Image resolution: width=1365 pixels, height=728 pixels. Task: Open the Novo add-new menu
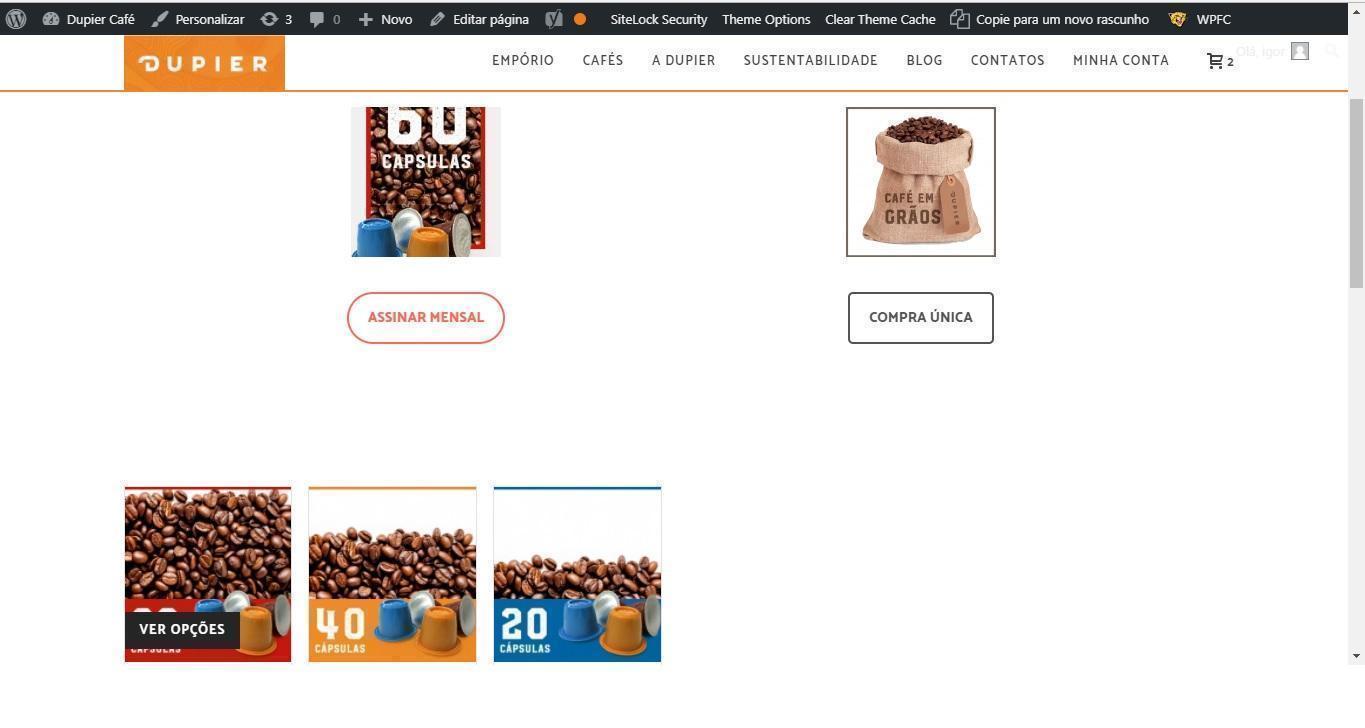385,19
